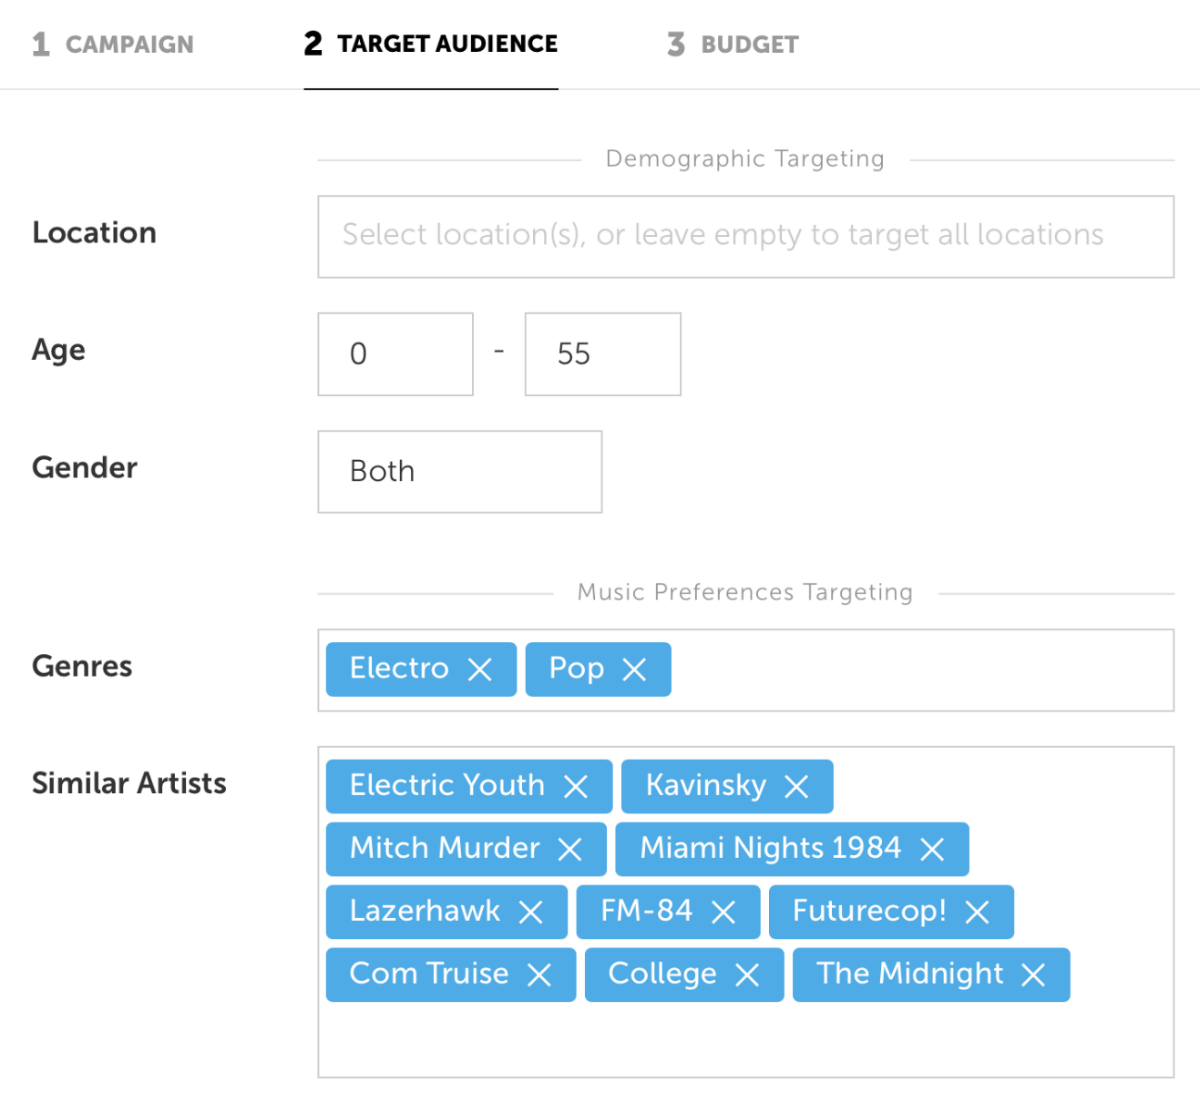Delete The Midnight artist tag
The width and height of the screenshot is (1200, 1103).
coord(1033,975)
